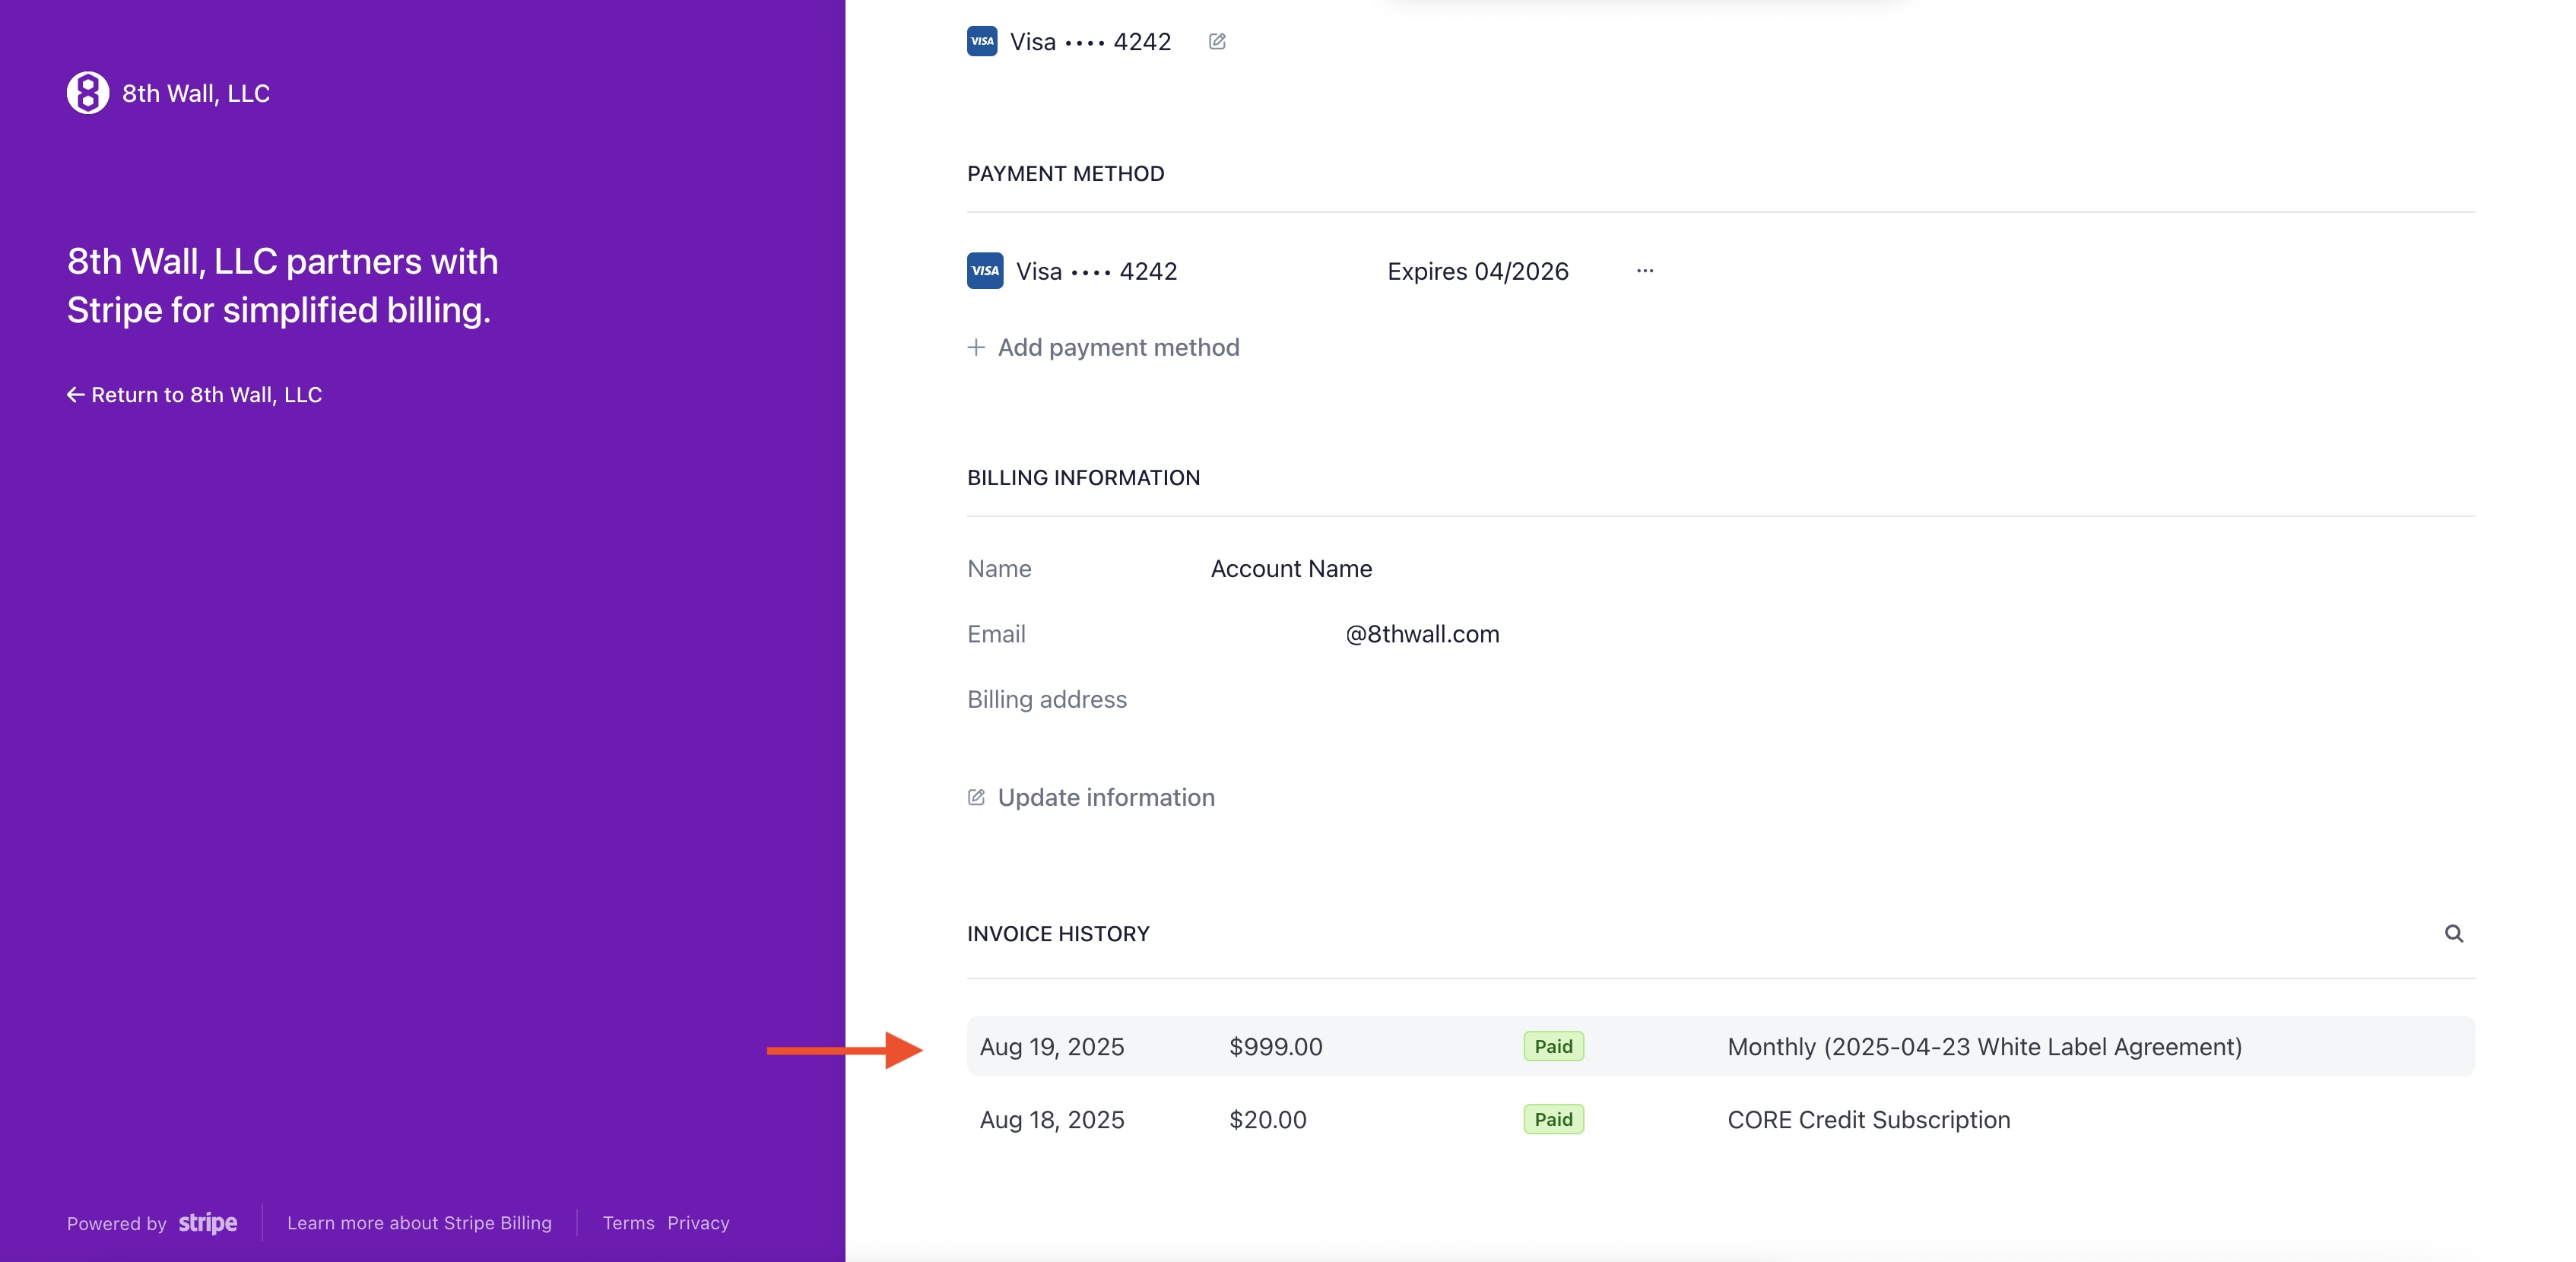The width and height of the screenshot is (2576, 1262).
Task: Open the Privacy link
Action: click(x=698, y=1223)
